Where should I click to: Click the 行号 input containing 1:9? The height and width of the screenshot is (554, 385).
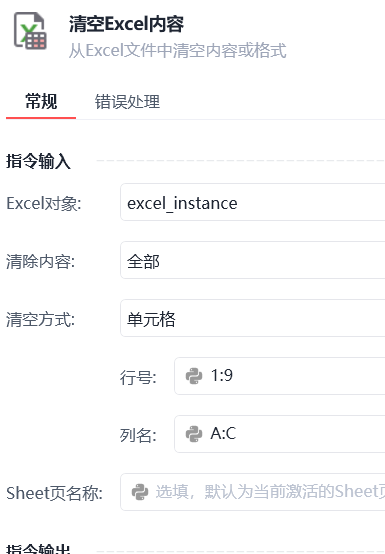tap(280, 376)
